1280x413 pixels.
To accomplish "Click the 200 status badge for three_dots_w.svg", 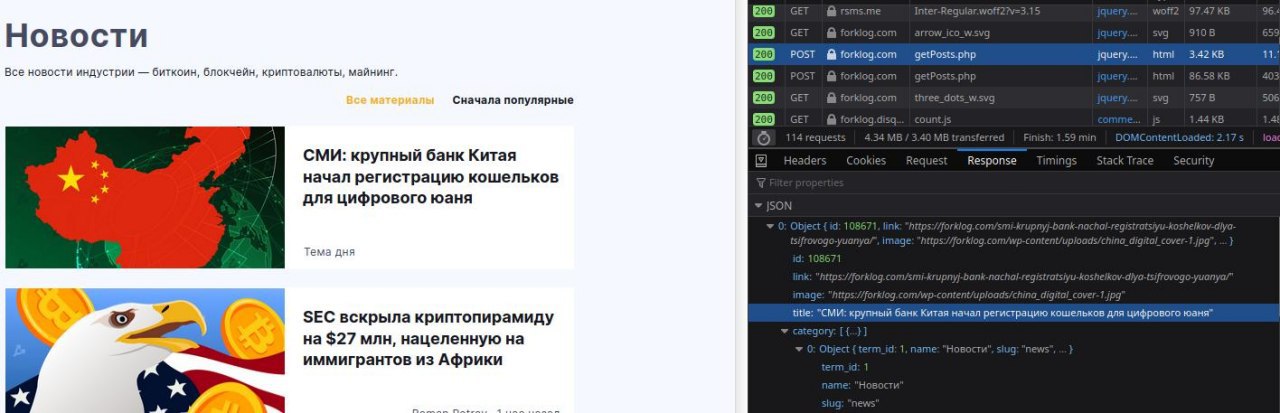I will coord(764,98).
